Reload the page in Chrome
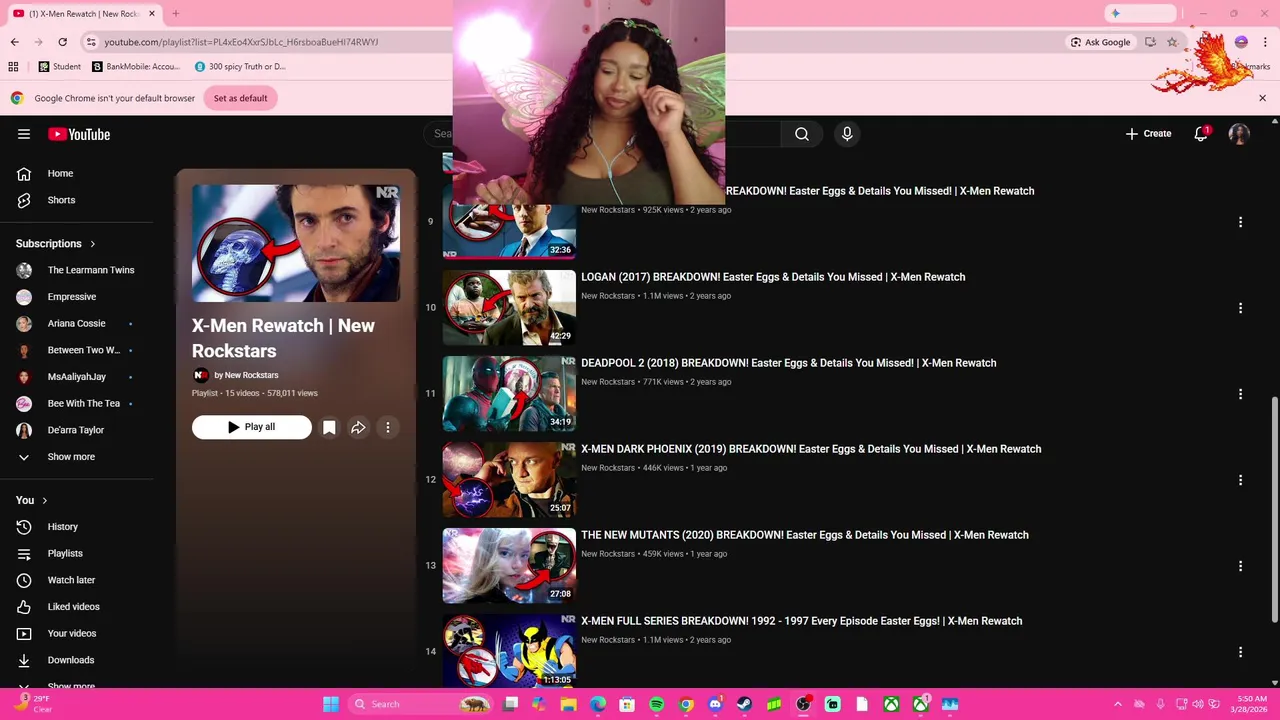The height and width of the screenshot is (720, 1280). [x=62, y=42]
